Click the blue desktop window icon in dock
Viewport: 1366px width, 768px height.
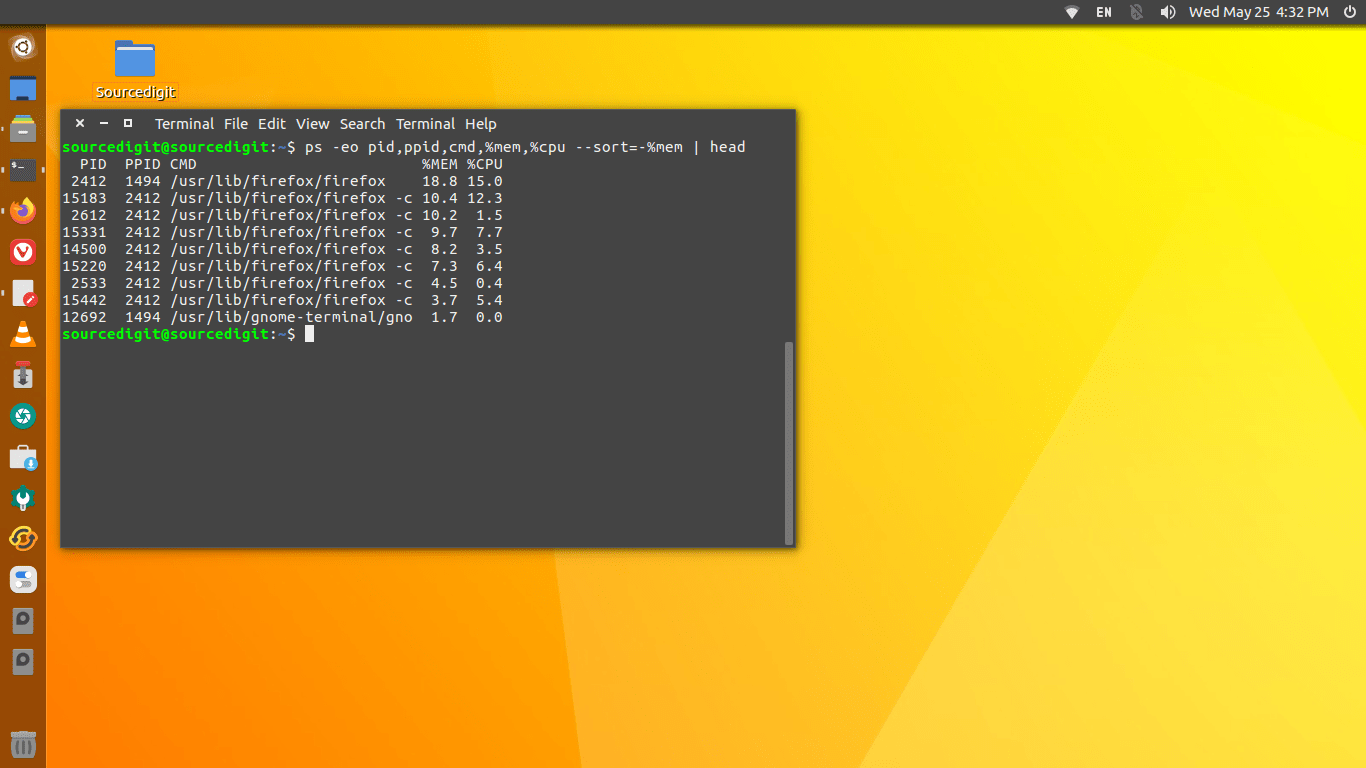[x=23, y=89]
